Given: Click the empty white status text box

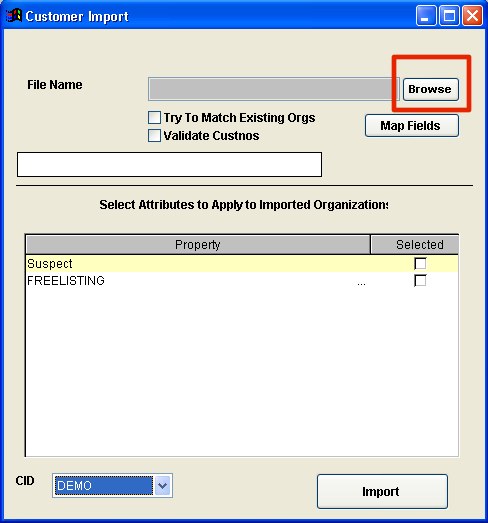Looking at the screenshot, I should [x=169, y=164].
